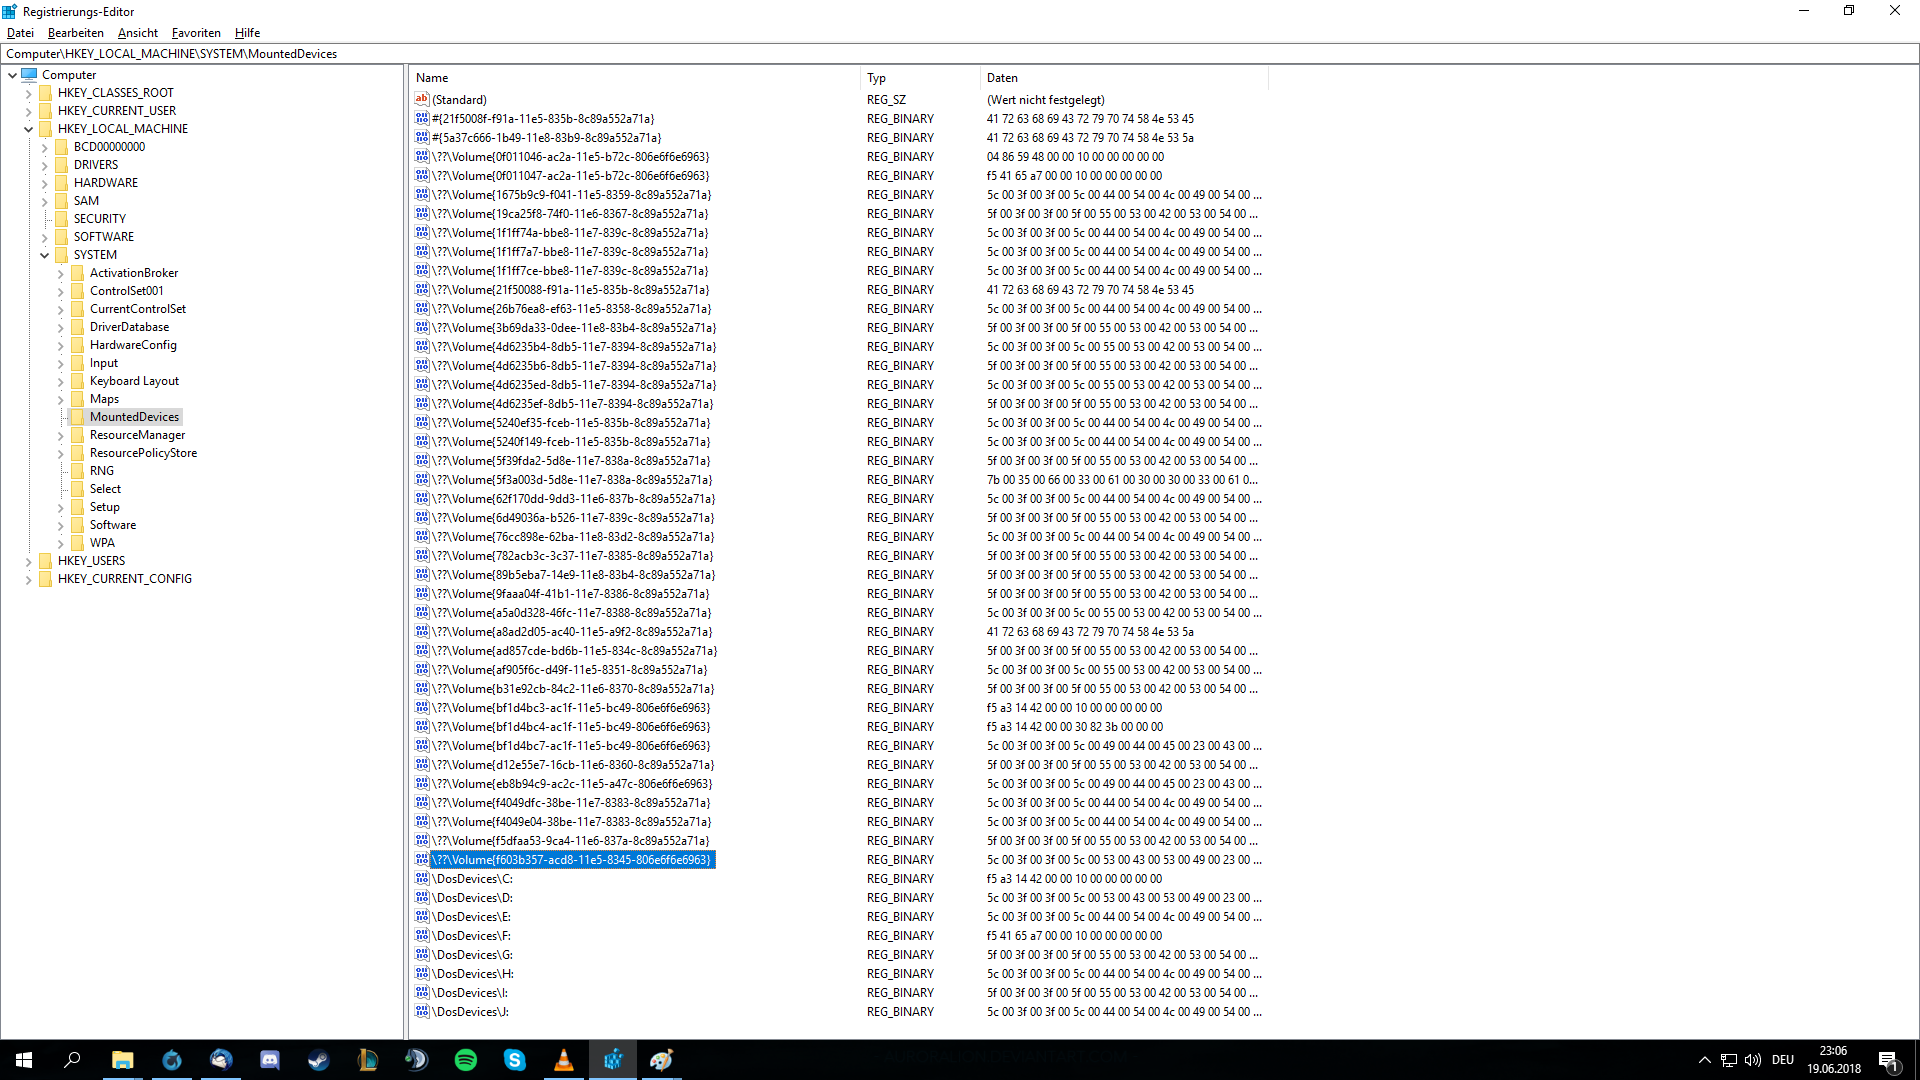
Task: Collapse the SYSTEM key node
Action: [45, 255]
